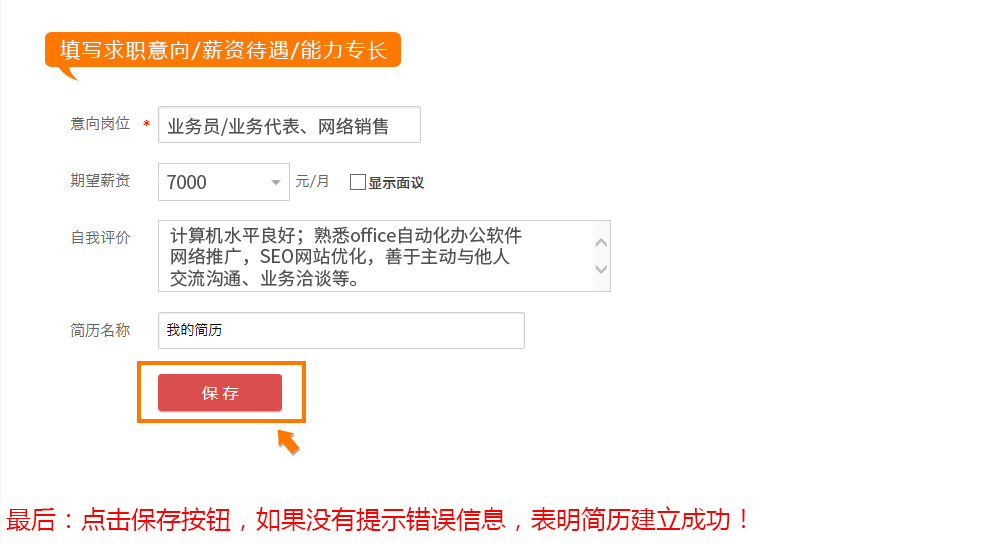Click the 7000 salary value
Screen dimensions: 981x557
point(186,182)
